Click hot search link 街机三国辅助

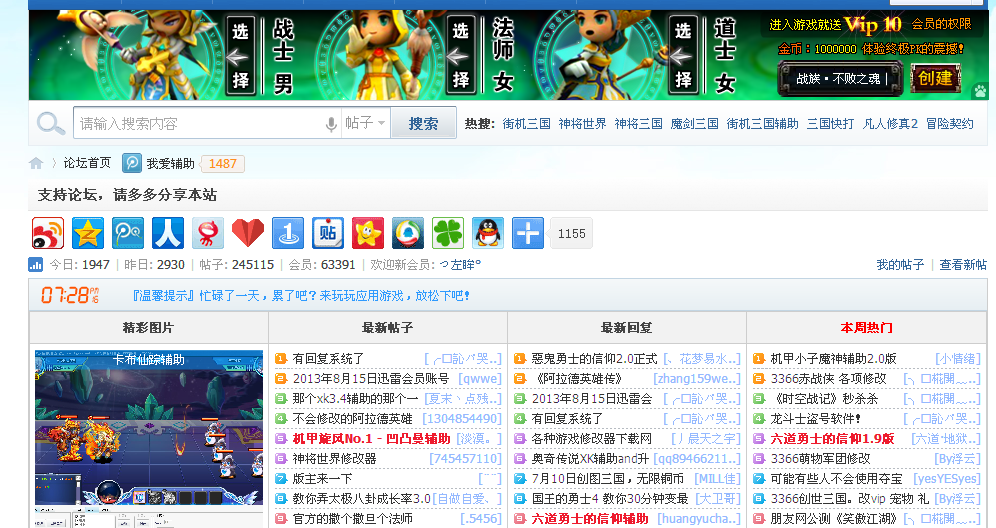point(762,124)
